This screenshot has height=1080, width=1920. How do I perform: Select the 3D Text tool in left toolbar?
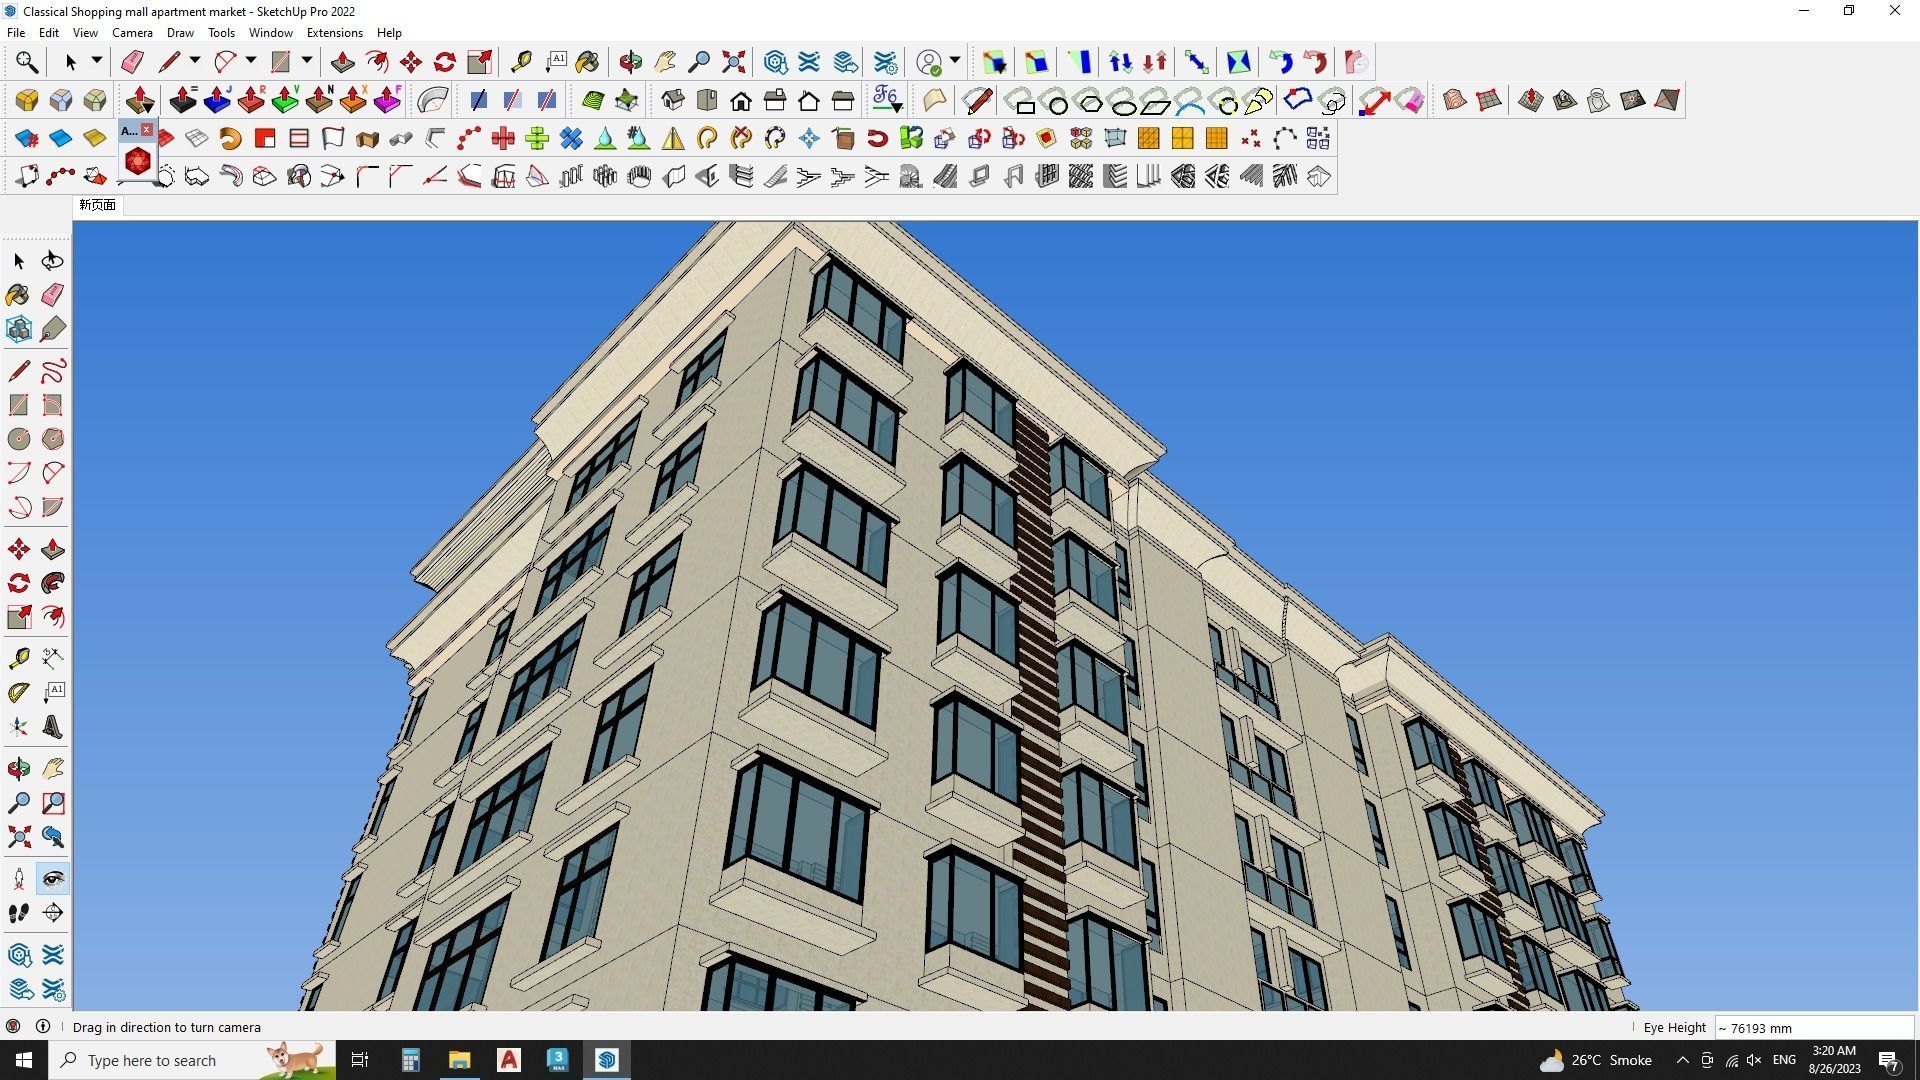53,727
